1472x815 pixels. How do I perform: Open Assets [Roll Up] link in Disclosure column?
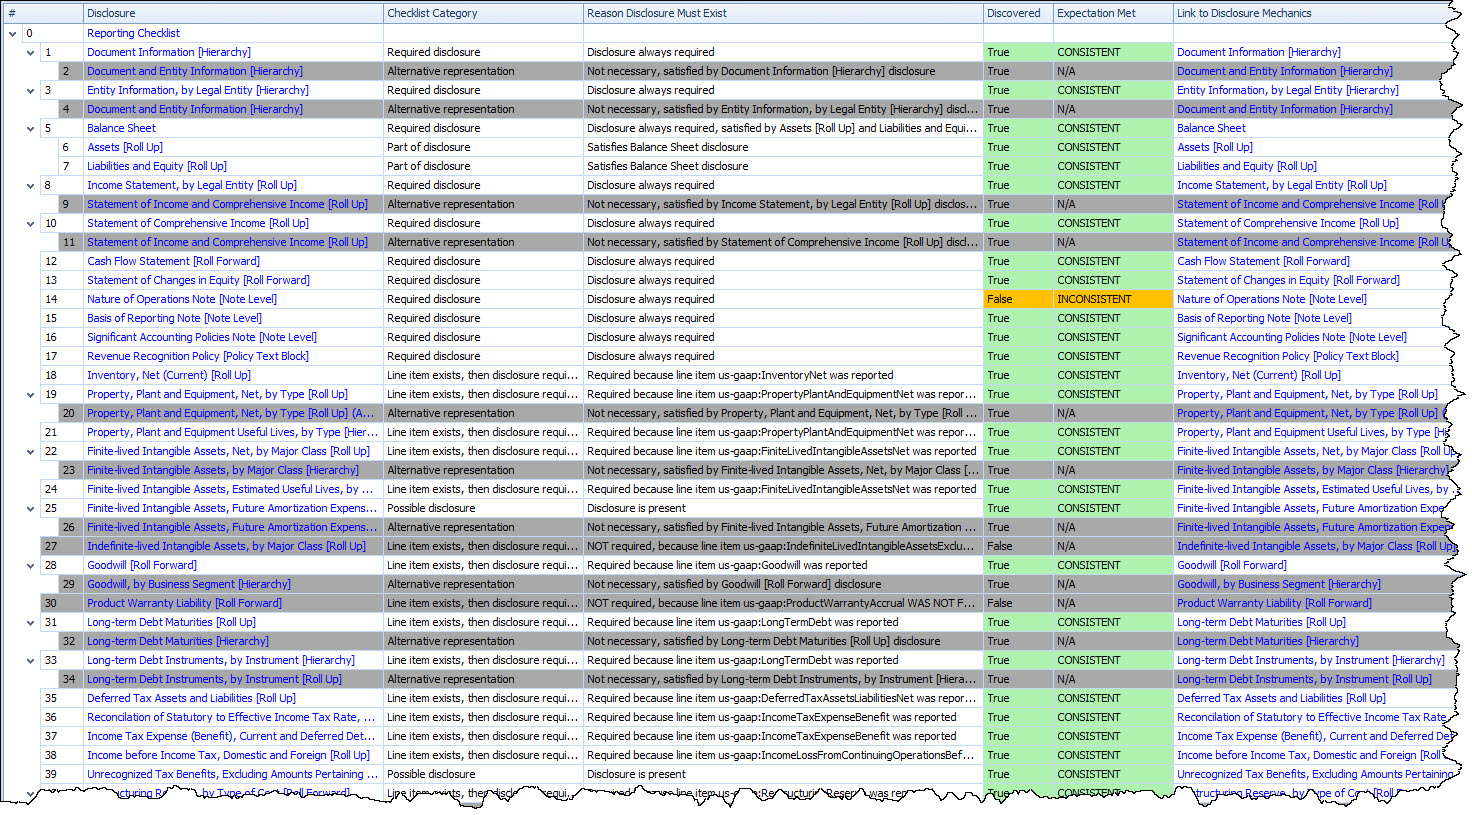124,147
